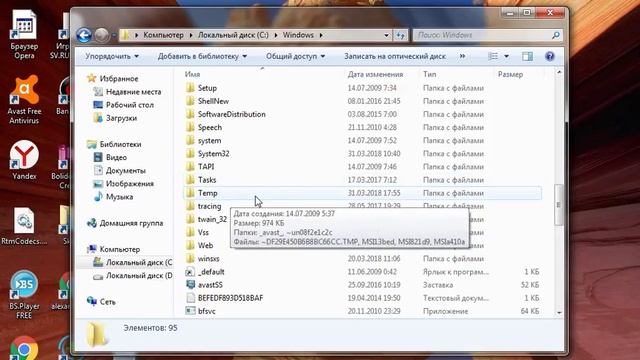Screen dimensions: 640x360
Task: Open address bar history dropdown arrow
Action: pyautogui.click(x=386, y=35)
